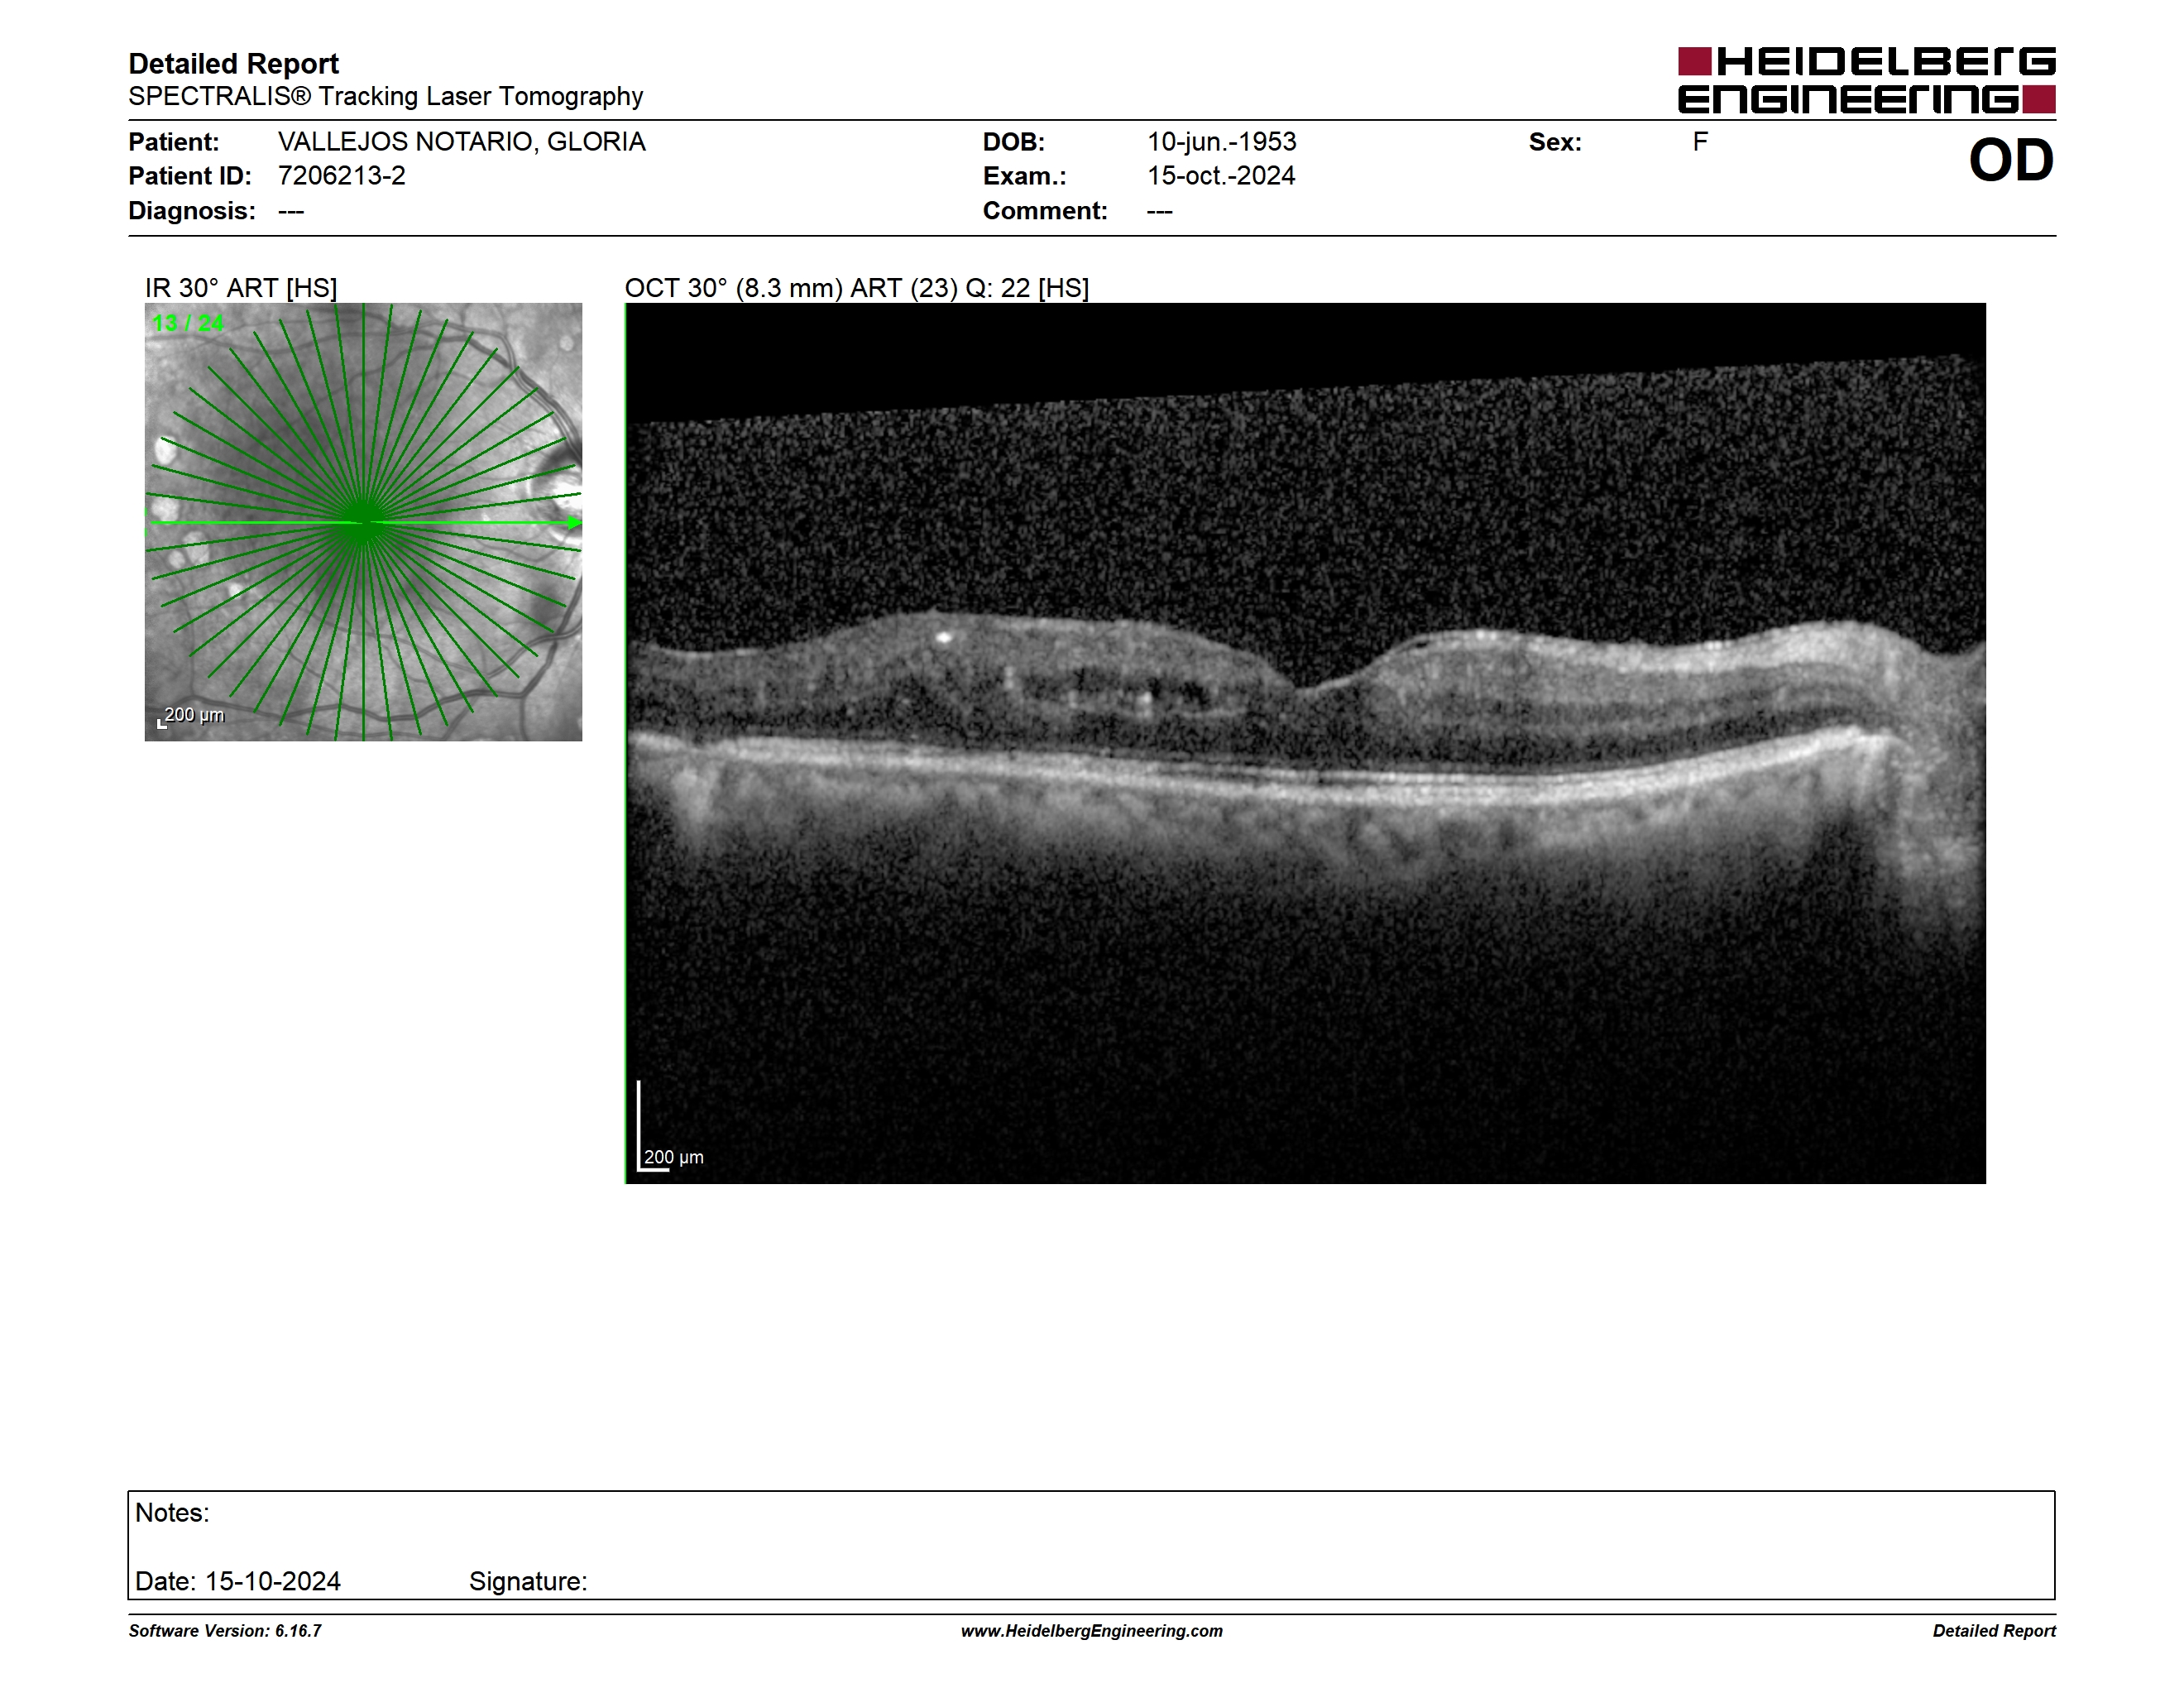This screenshot has width=2184, height=1688.
Task: Click patient name "VALLEJOS NOTARIO, GLORIA"
Action: 462,142
